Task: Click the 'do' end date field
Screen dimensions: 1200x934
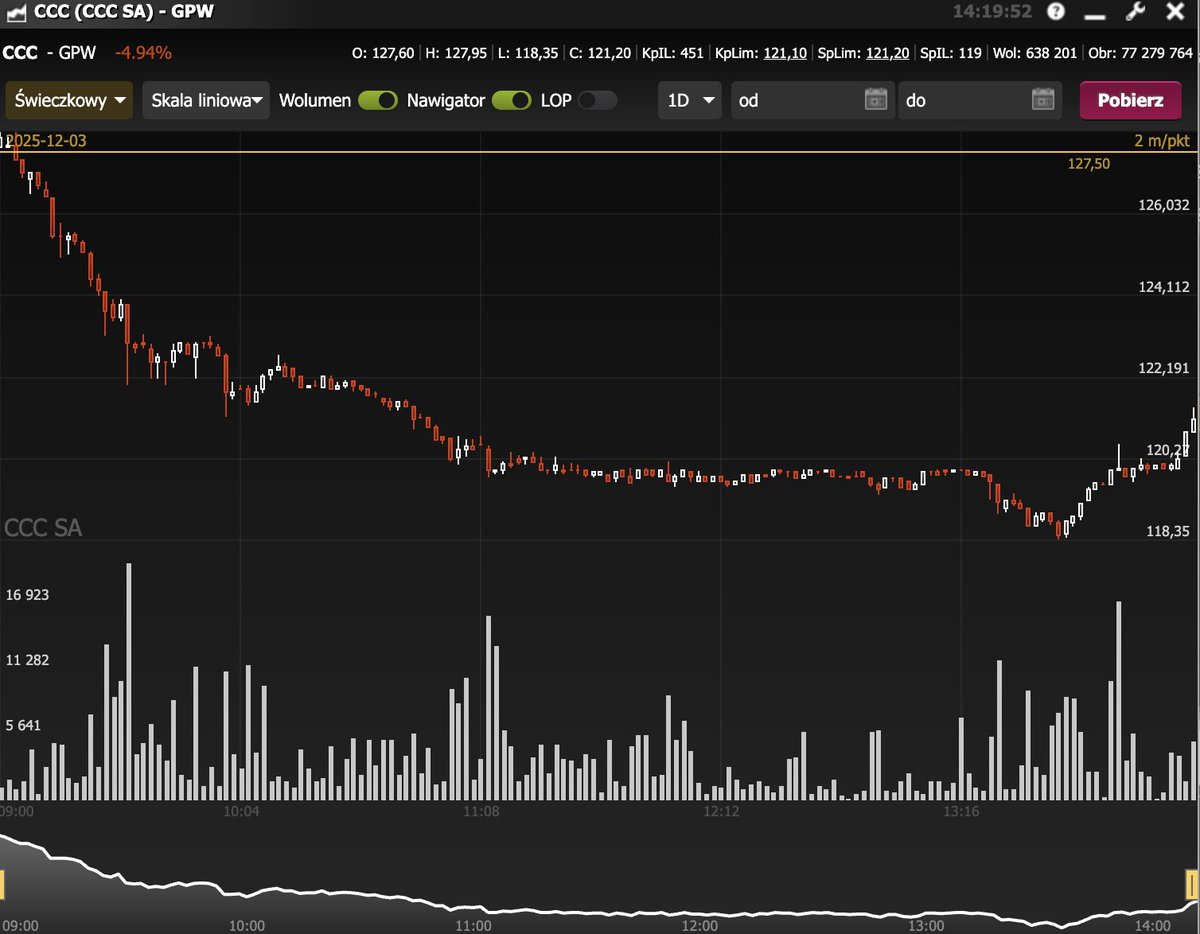Action: tap(978, 100)
